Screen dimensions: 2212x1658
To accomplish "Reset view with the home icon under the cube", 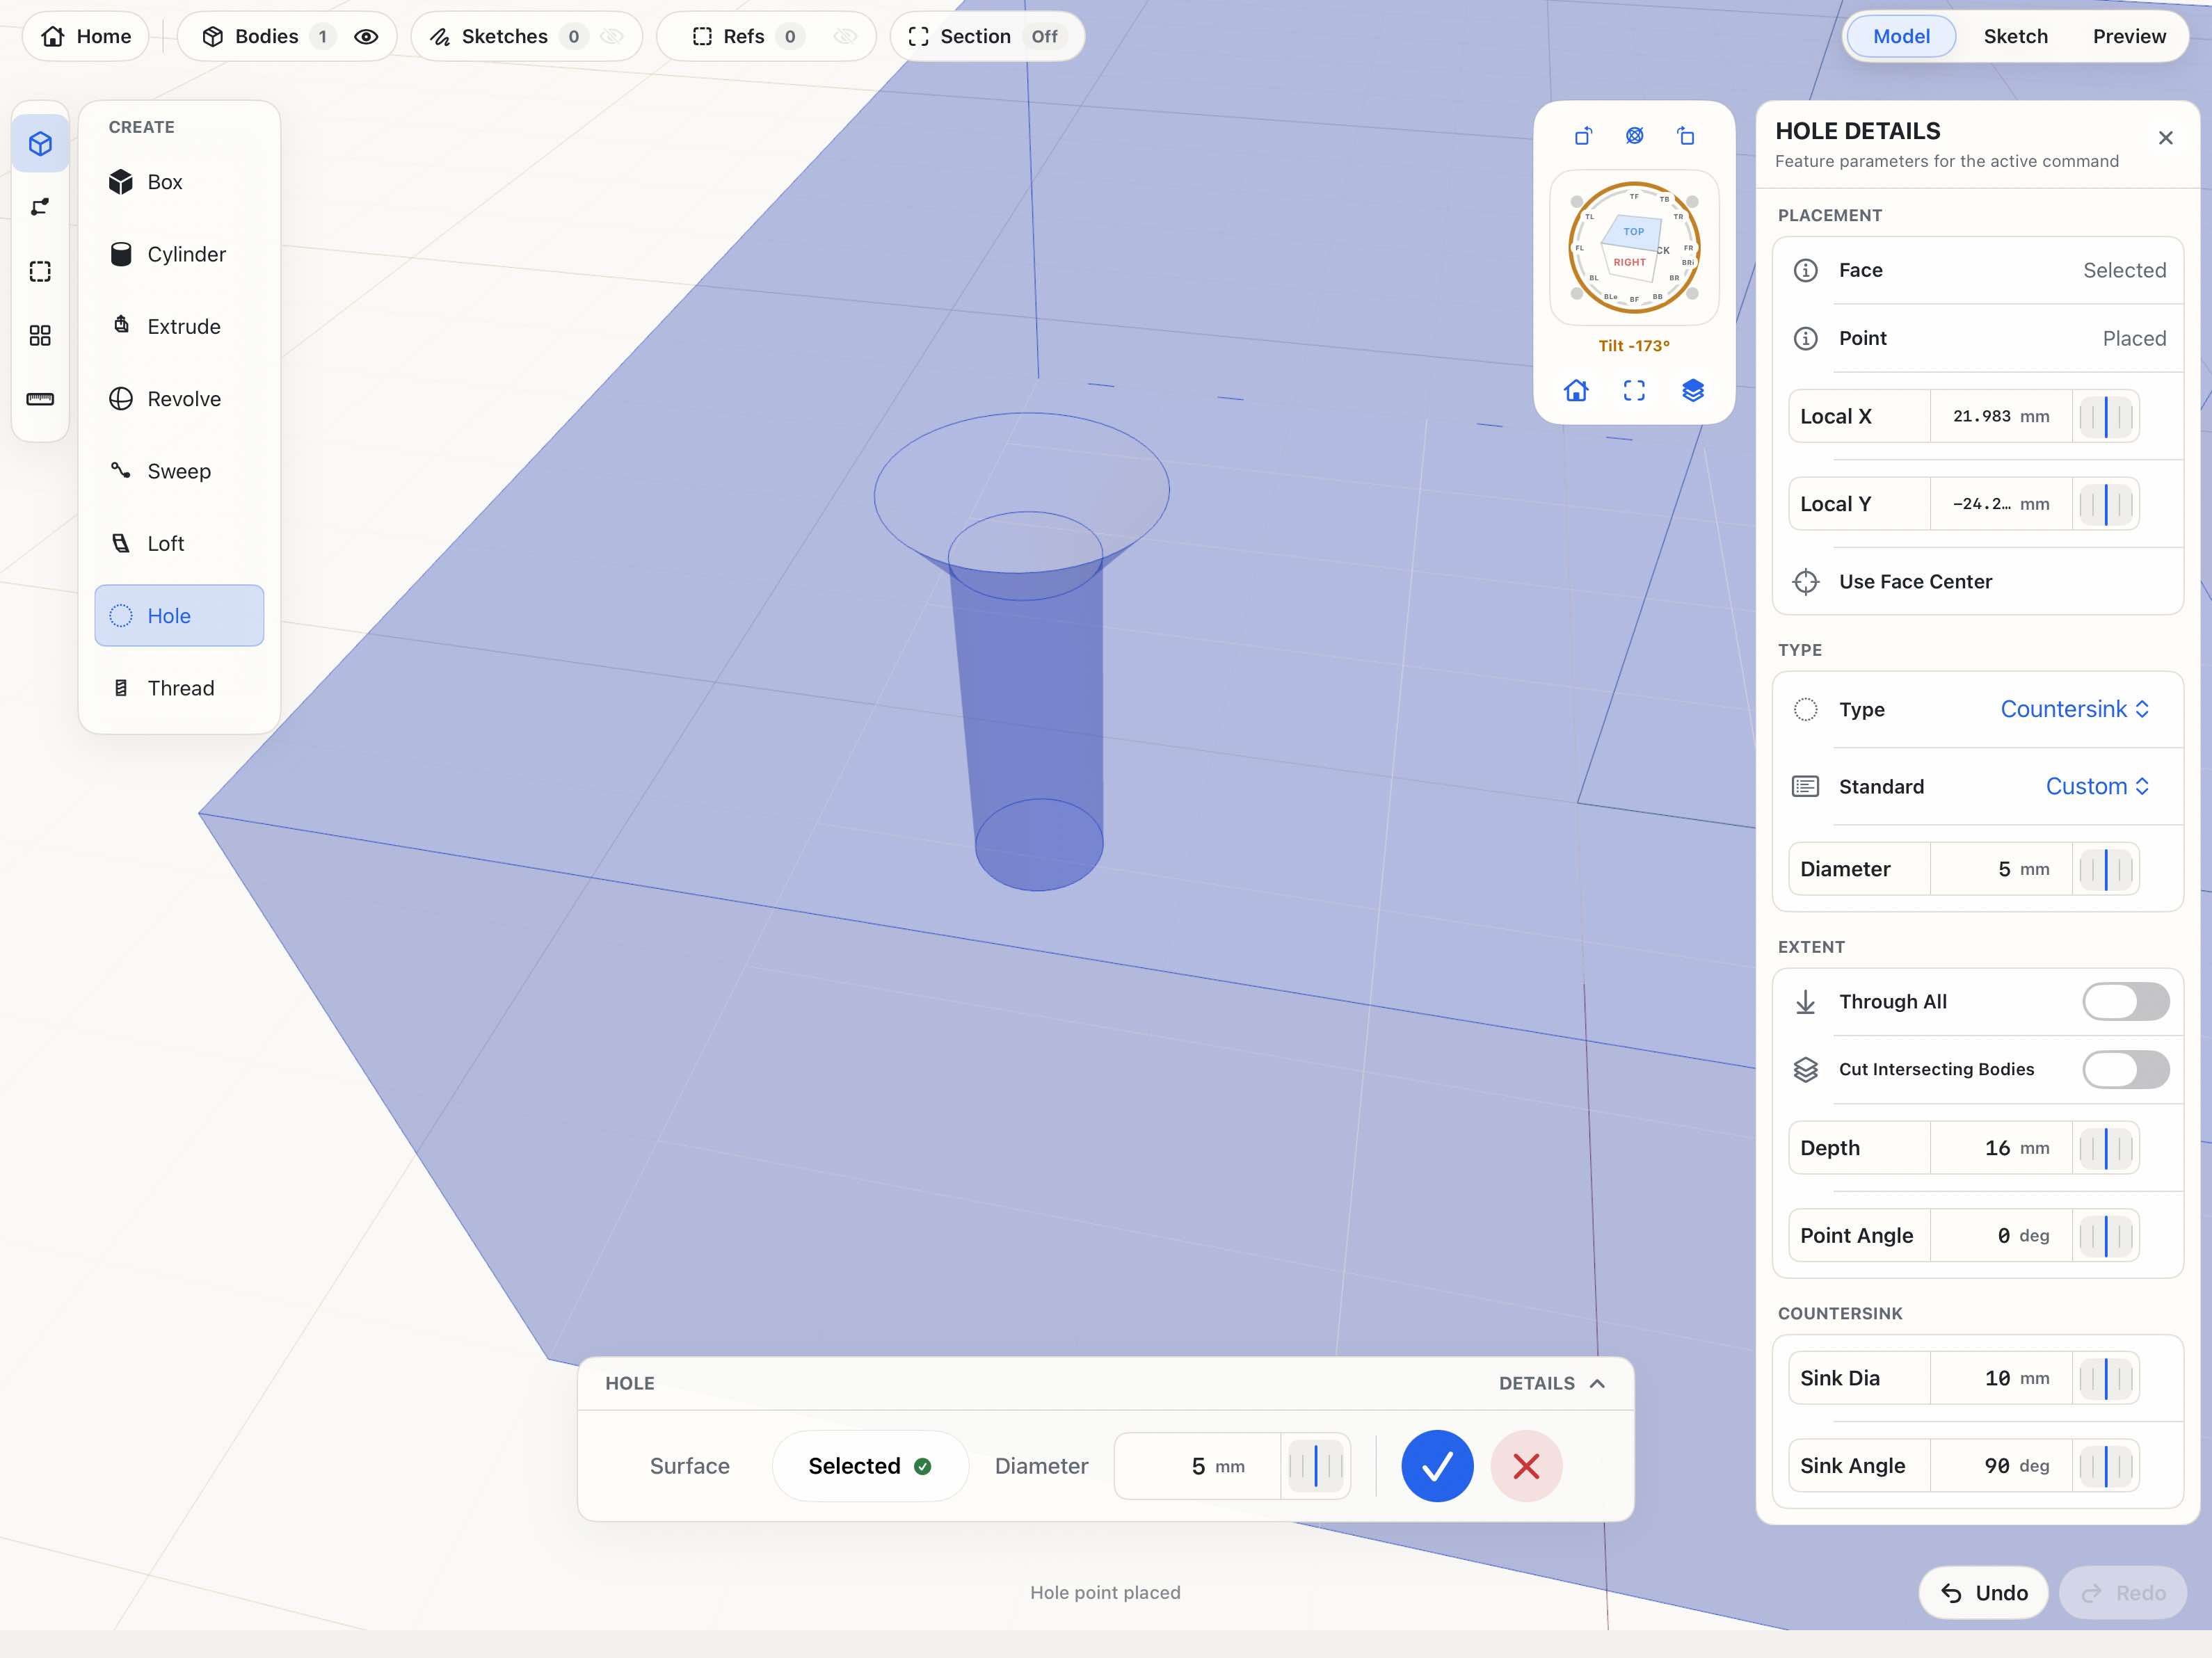I will click(1576, 391).
